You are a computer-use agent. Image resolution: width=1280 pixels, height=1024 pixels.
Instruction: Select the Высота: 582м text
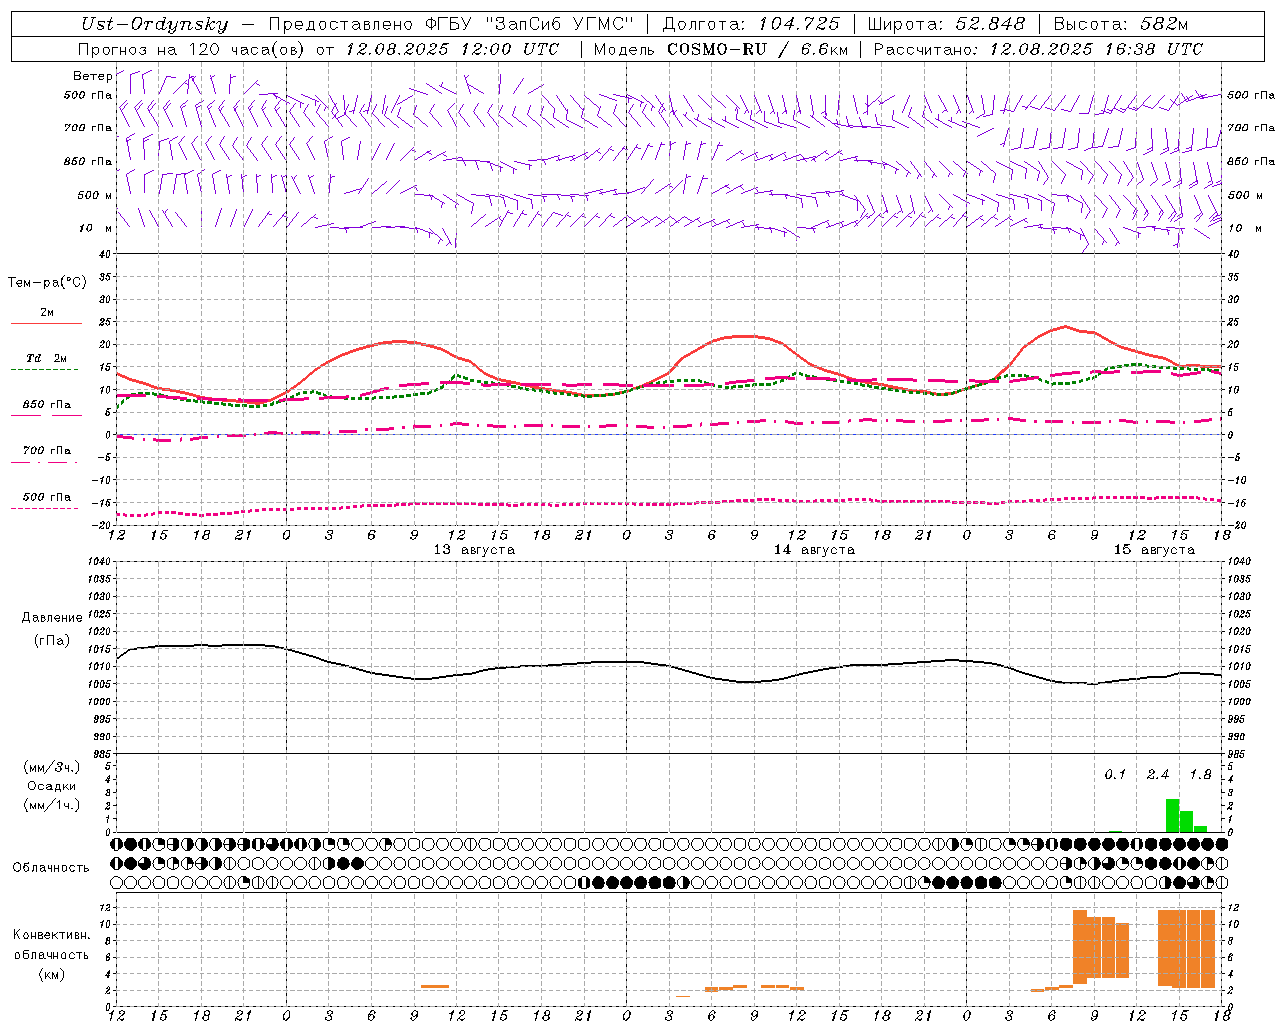1121,24
